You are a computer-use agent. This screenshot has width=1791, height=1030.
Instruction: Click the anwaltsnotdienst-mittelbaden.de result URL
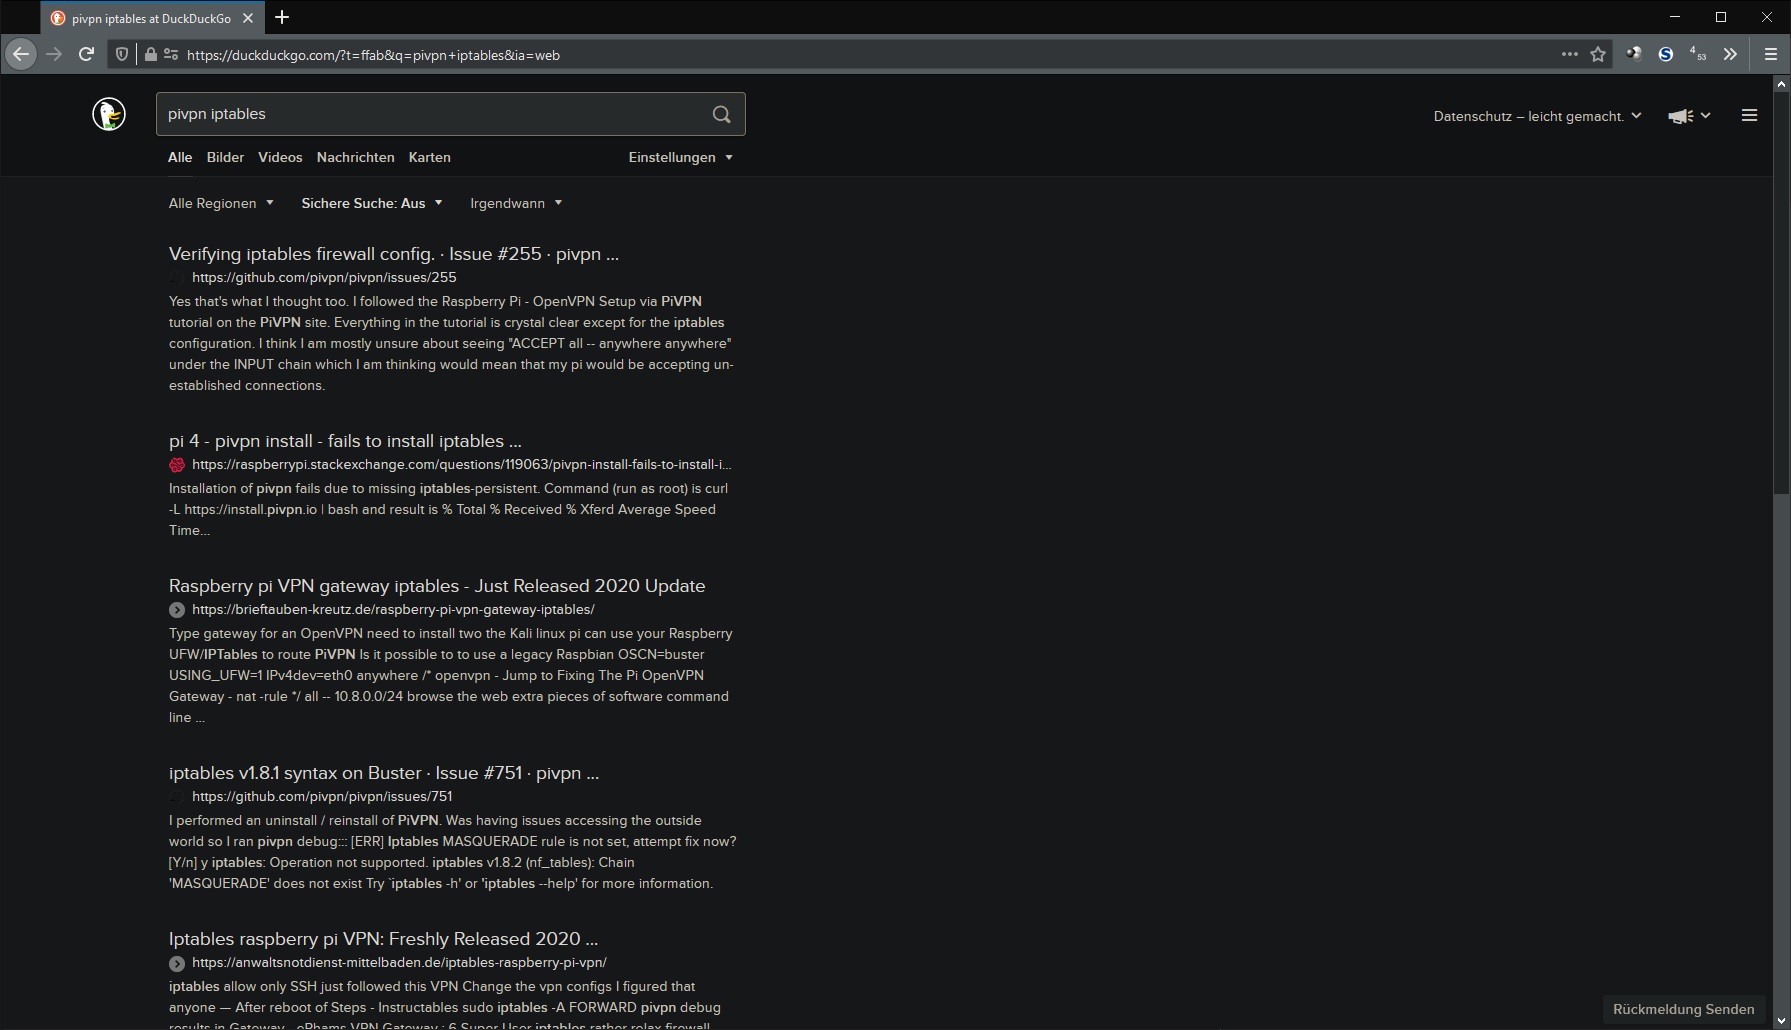point(399,963)
